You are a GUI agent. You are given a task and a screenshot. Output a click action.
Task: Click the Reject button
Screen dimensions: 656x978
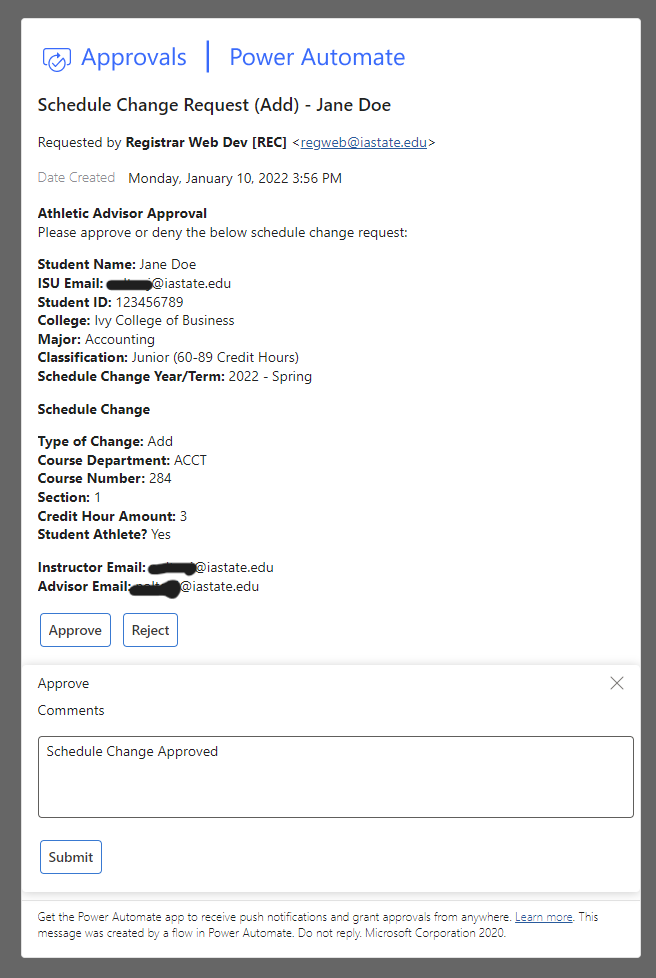tap(150, 630)
